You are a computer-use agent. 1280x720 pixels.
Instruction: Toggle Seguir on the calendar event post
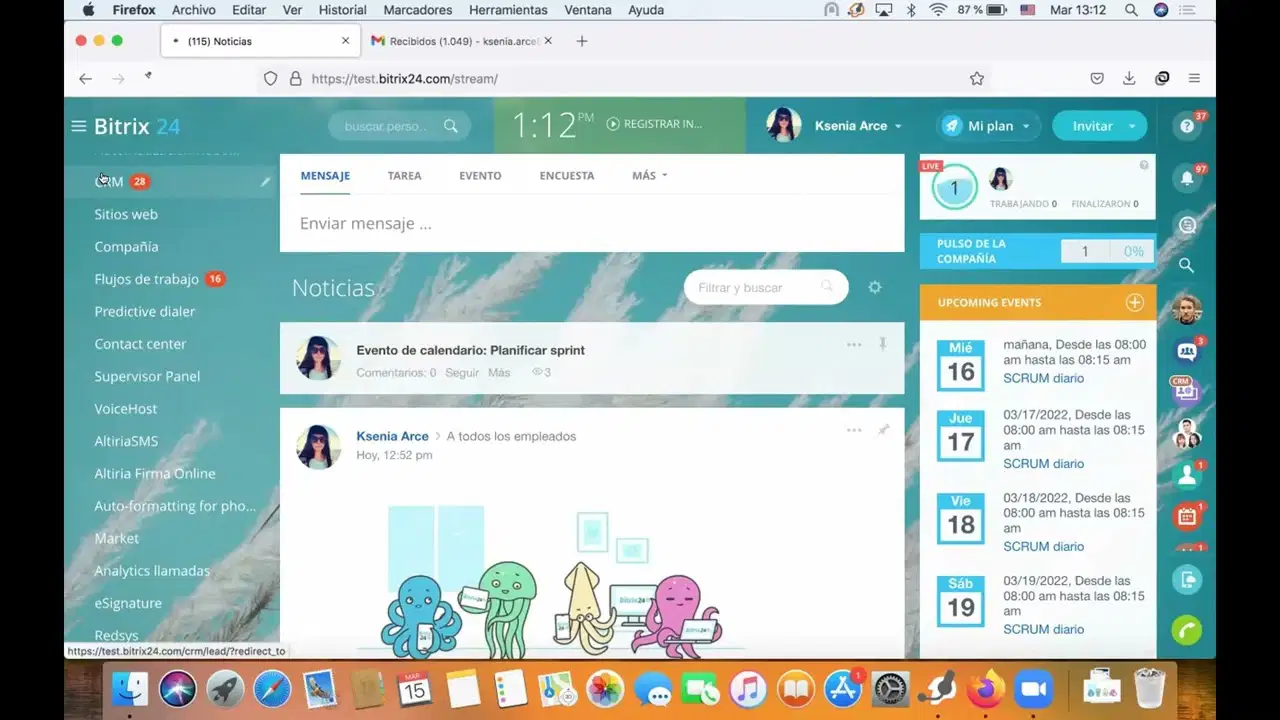(x=462, y=372)
